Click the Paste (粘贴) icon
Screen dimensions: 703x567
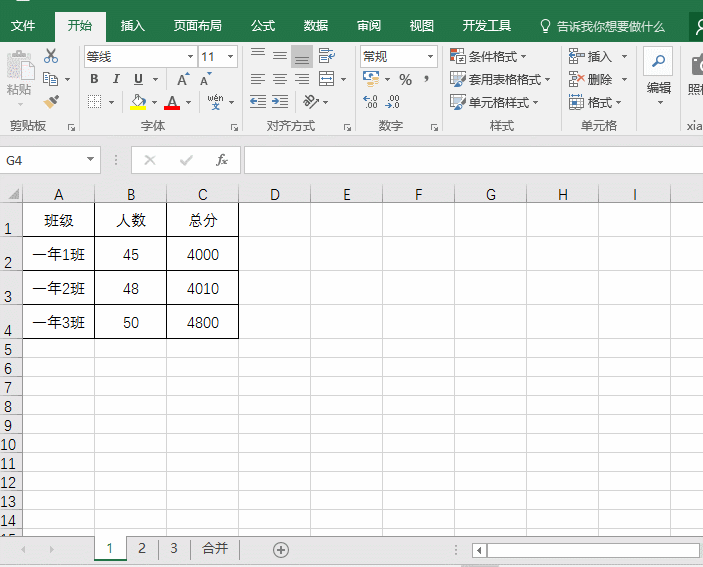point(20,67)
